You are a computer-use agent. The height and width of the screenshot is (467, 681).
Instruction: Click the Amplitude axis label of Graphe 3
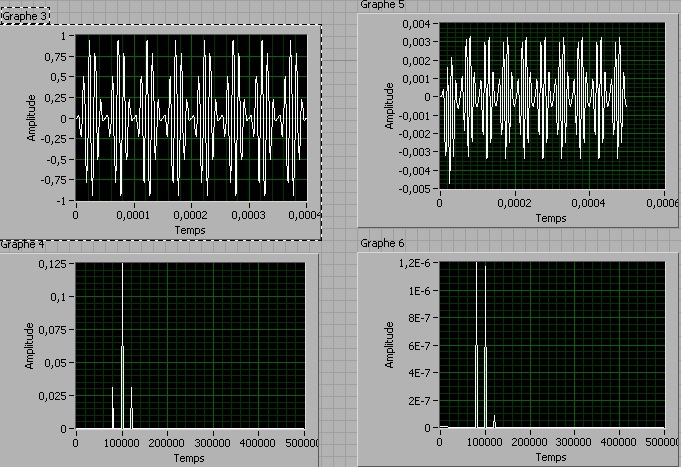pyautogui.click(x=31, y=118)
